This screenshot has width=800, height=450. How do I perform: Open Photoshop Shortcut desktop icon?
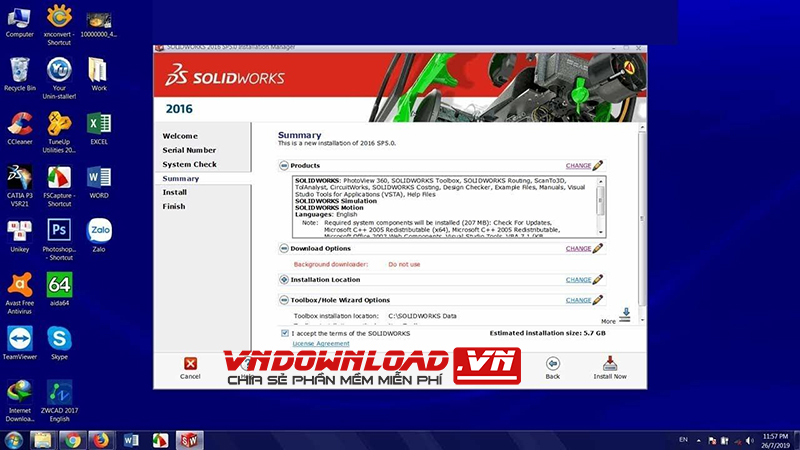coord(59,239)
